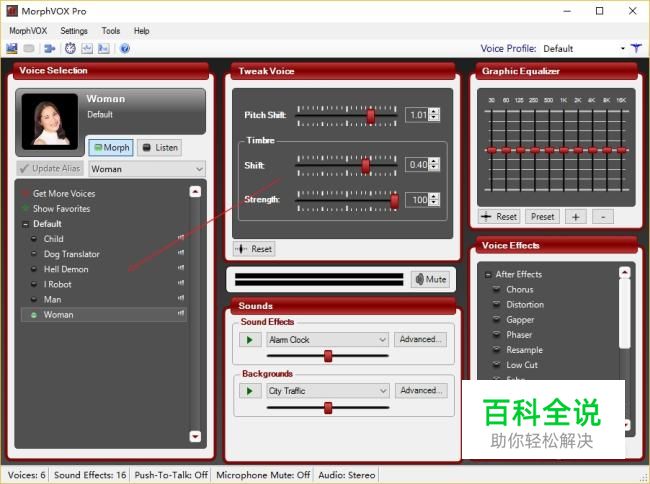
Task: Open the MorphVOX menu
Action: point(28,31)
